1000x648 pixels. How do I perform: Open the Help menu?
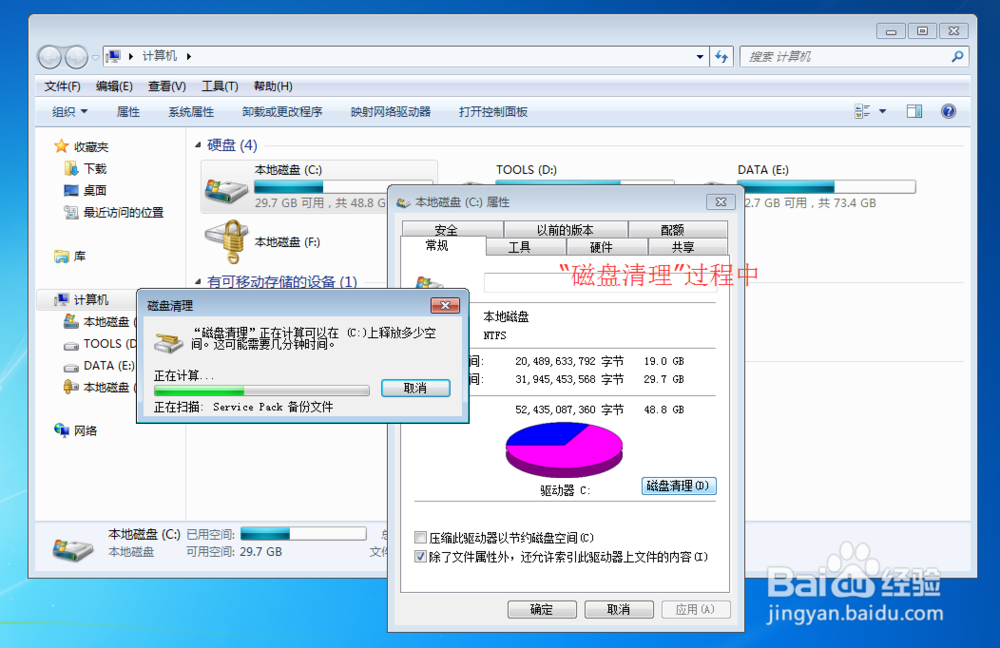coord(273,86)
